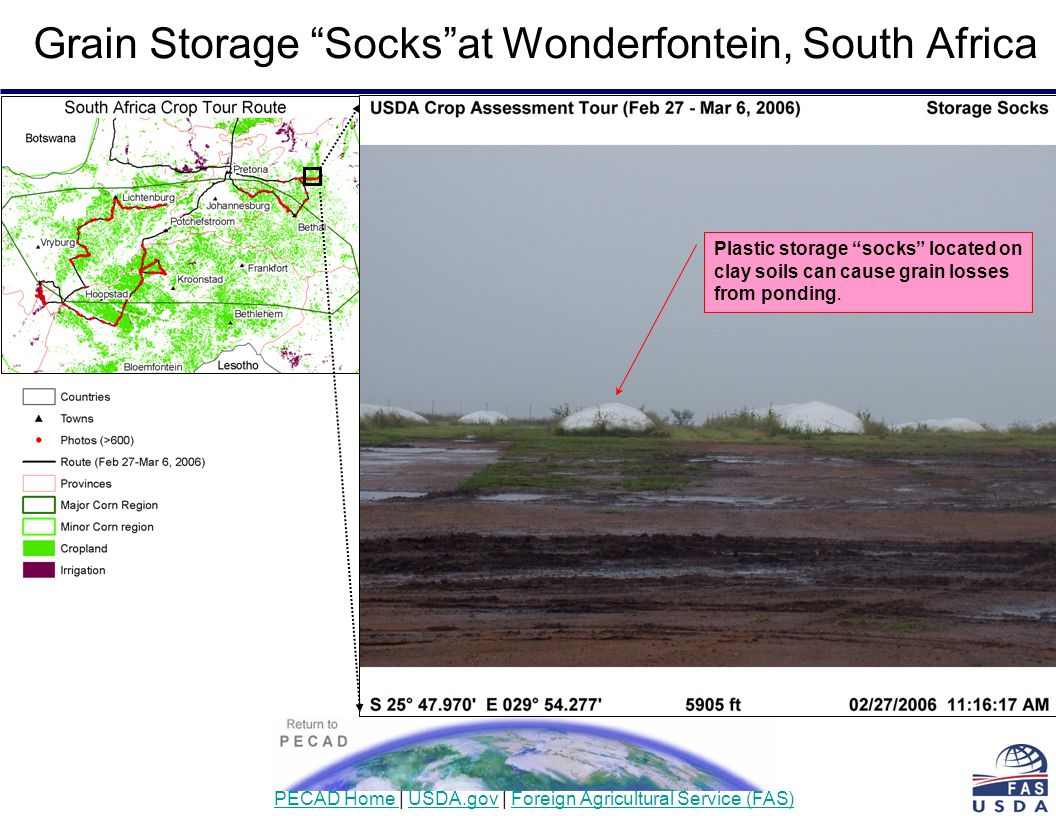Click the Kroonstad label on the map
This screenshot has height=816, width=1056.
(199, 279)
